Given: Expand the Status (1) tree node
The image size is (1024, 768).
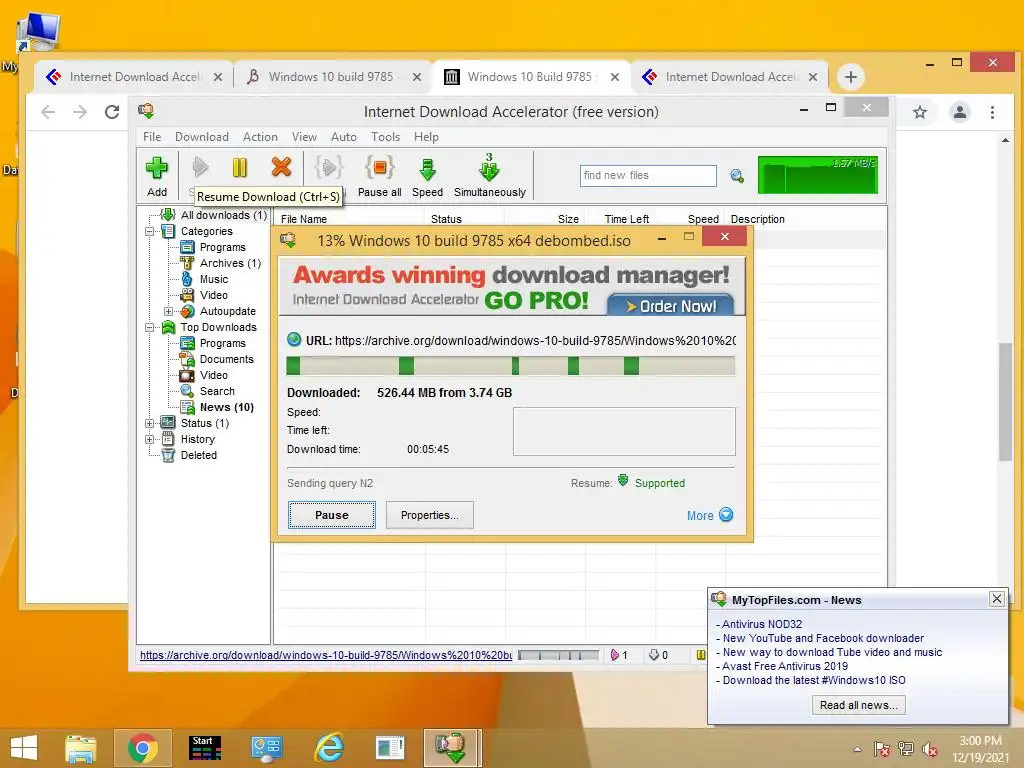Looking at the screenshot, I should [150, 423].
